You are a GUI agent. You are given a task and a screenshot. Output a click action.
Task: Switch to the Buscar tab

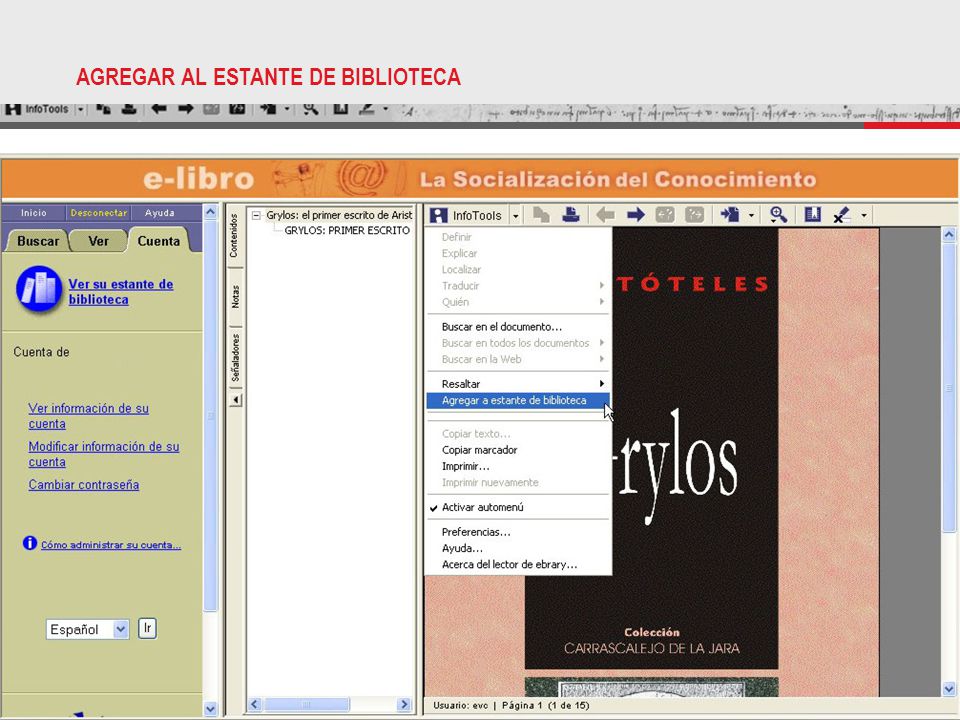(38, 241)
